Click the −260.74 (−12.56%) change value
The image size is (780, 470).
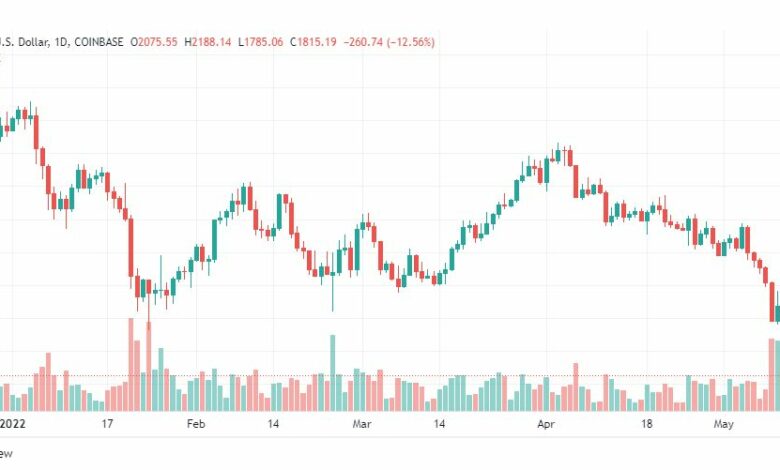pyautogui.click(x=389, y=42)
